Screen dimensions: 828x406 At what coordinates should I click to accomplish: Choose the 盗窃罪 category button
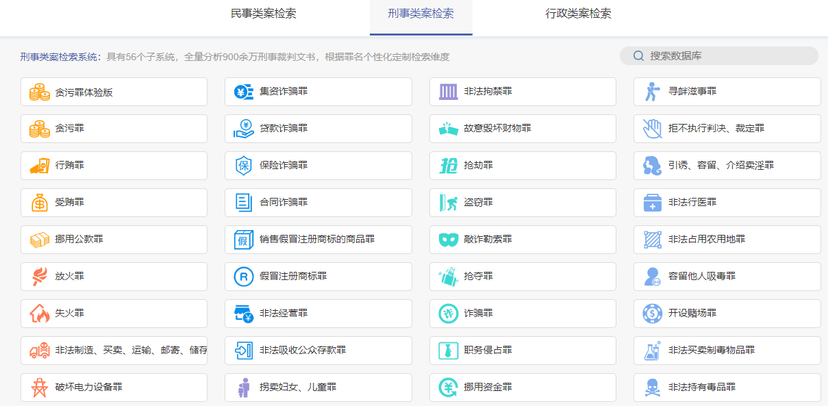pyautogui.click(x=522, y=202)
